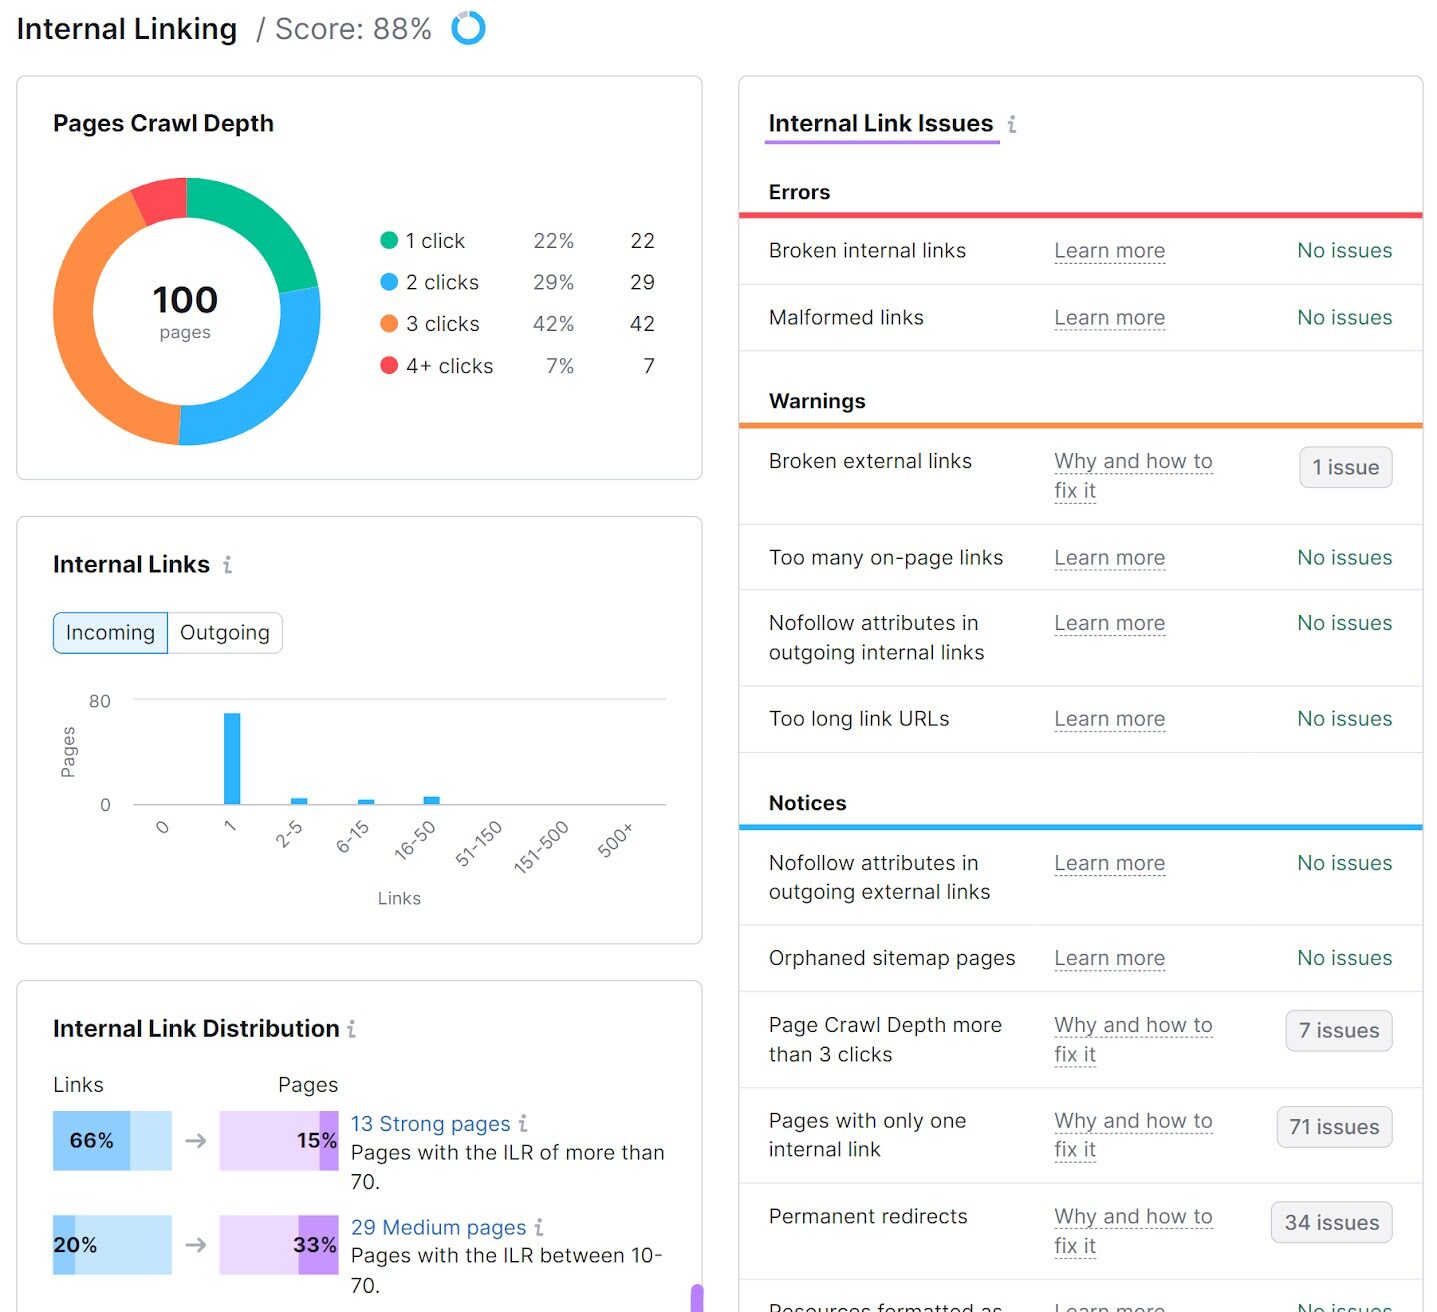
Task: Open Learn more for Broken internal links
Action: click(x=1109, y=251)
